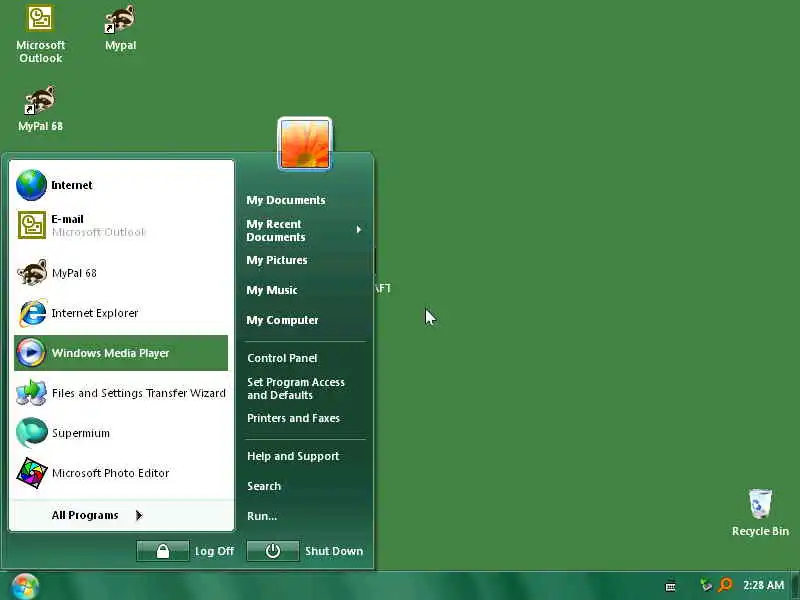The width and height of the screenshot is (800, 600).
Task: Open Control Panel from Start menu
Action: pos(282,358)
